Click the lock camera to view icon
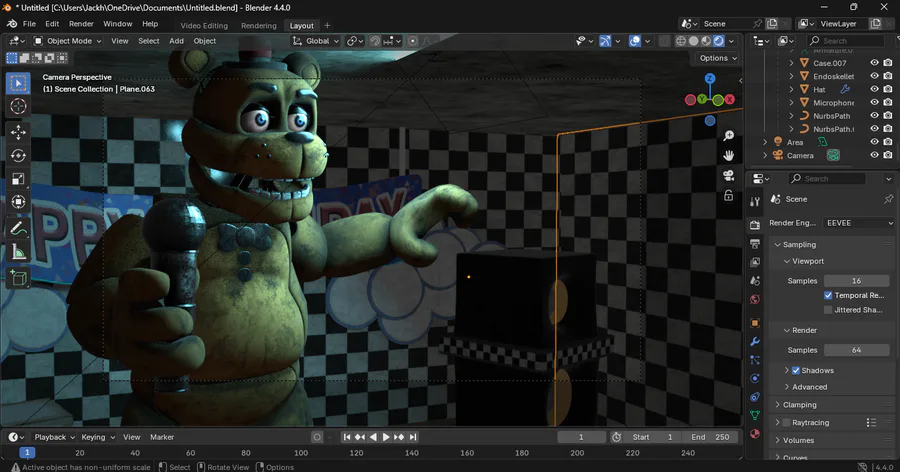This screenshot has height=472, width=900. 728,196
